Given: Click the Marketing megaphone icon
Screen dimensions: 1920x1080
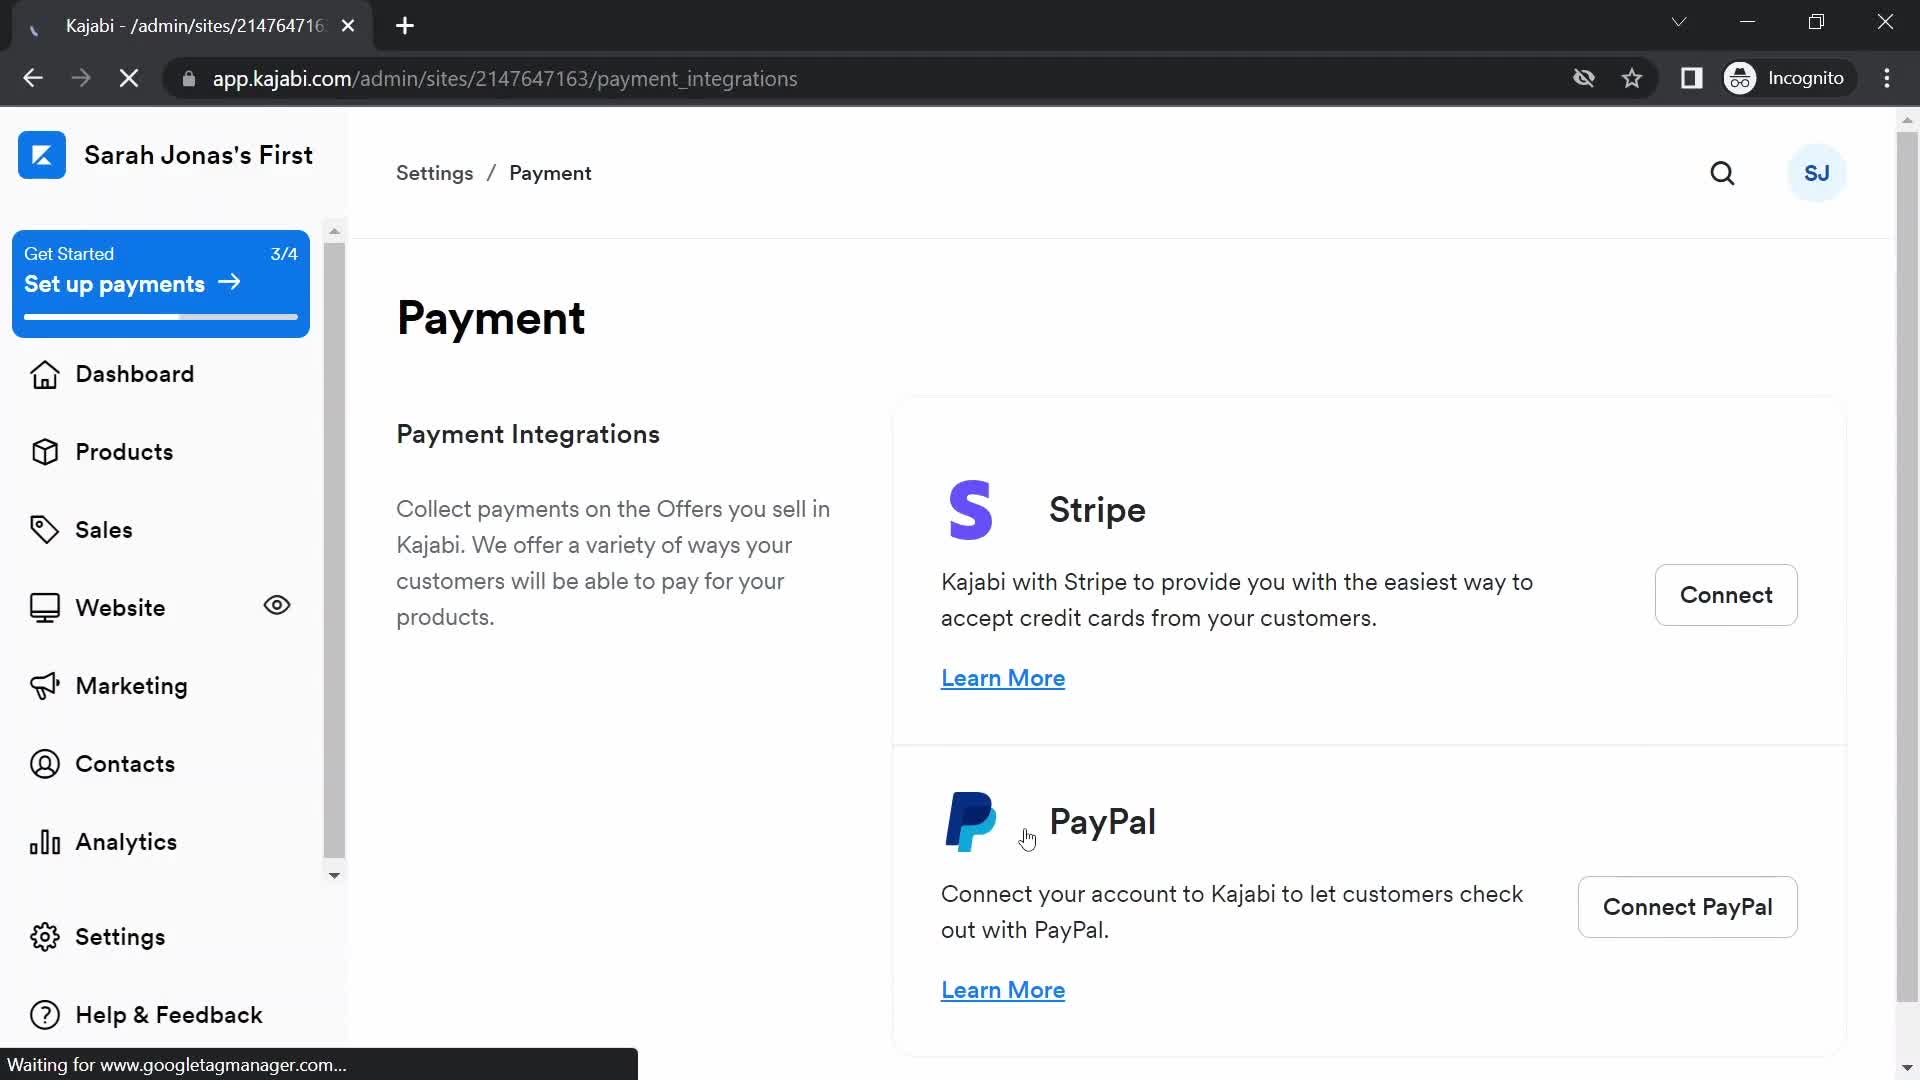Looking at the screenshot, I should pyautogui.click(x=45, y=686).
